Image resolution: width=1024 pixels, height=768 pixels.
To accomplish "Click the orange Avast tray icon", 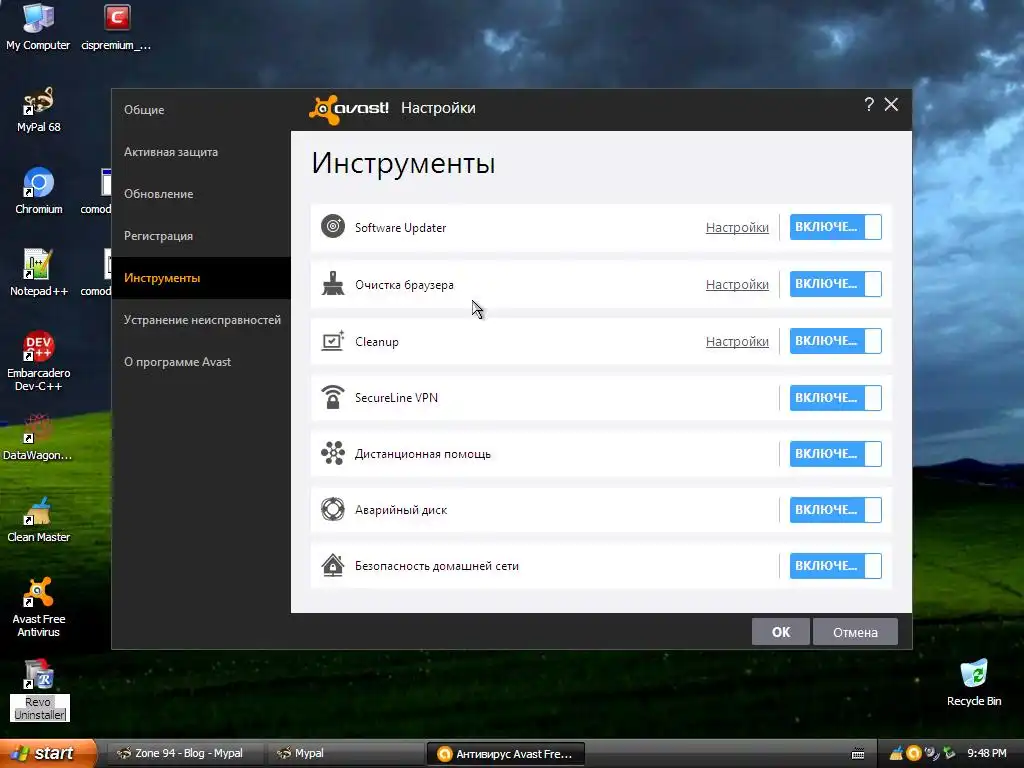I will [x=914, y=754].
